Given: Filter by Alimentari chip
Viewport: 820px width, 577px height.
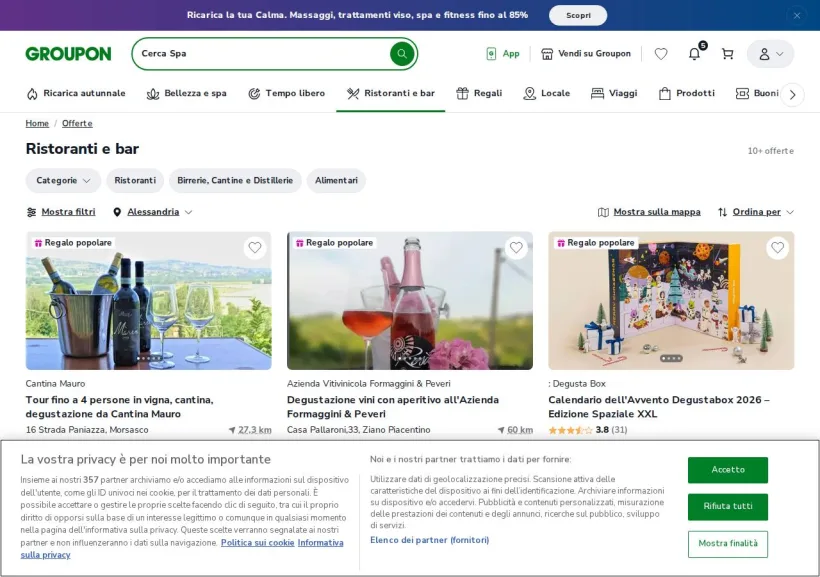Looking at the screenshot, I should [336, 180].
